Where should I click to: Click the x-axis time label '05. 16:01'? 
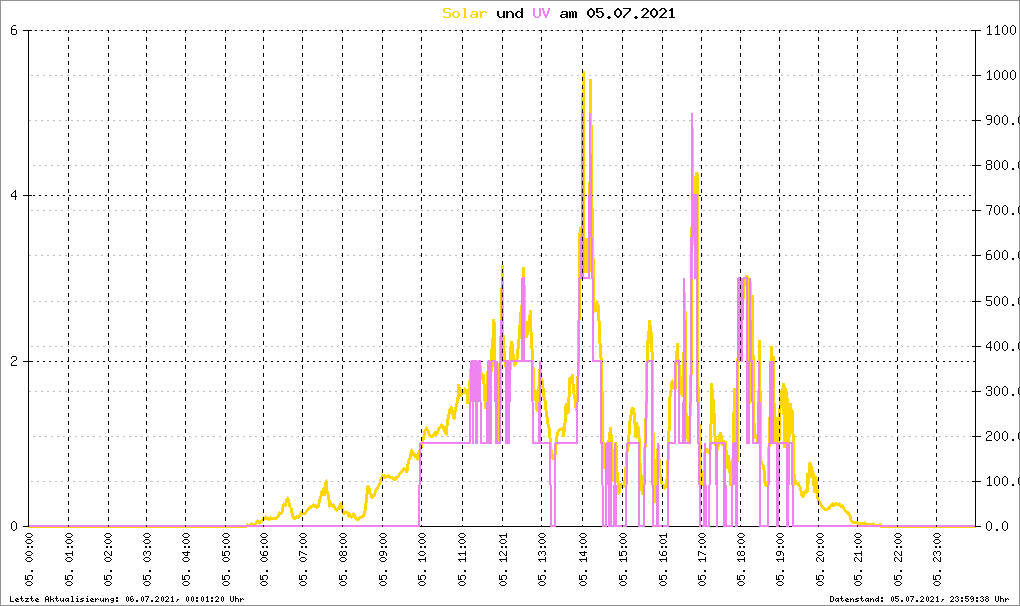(663, 560)
